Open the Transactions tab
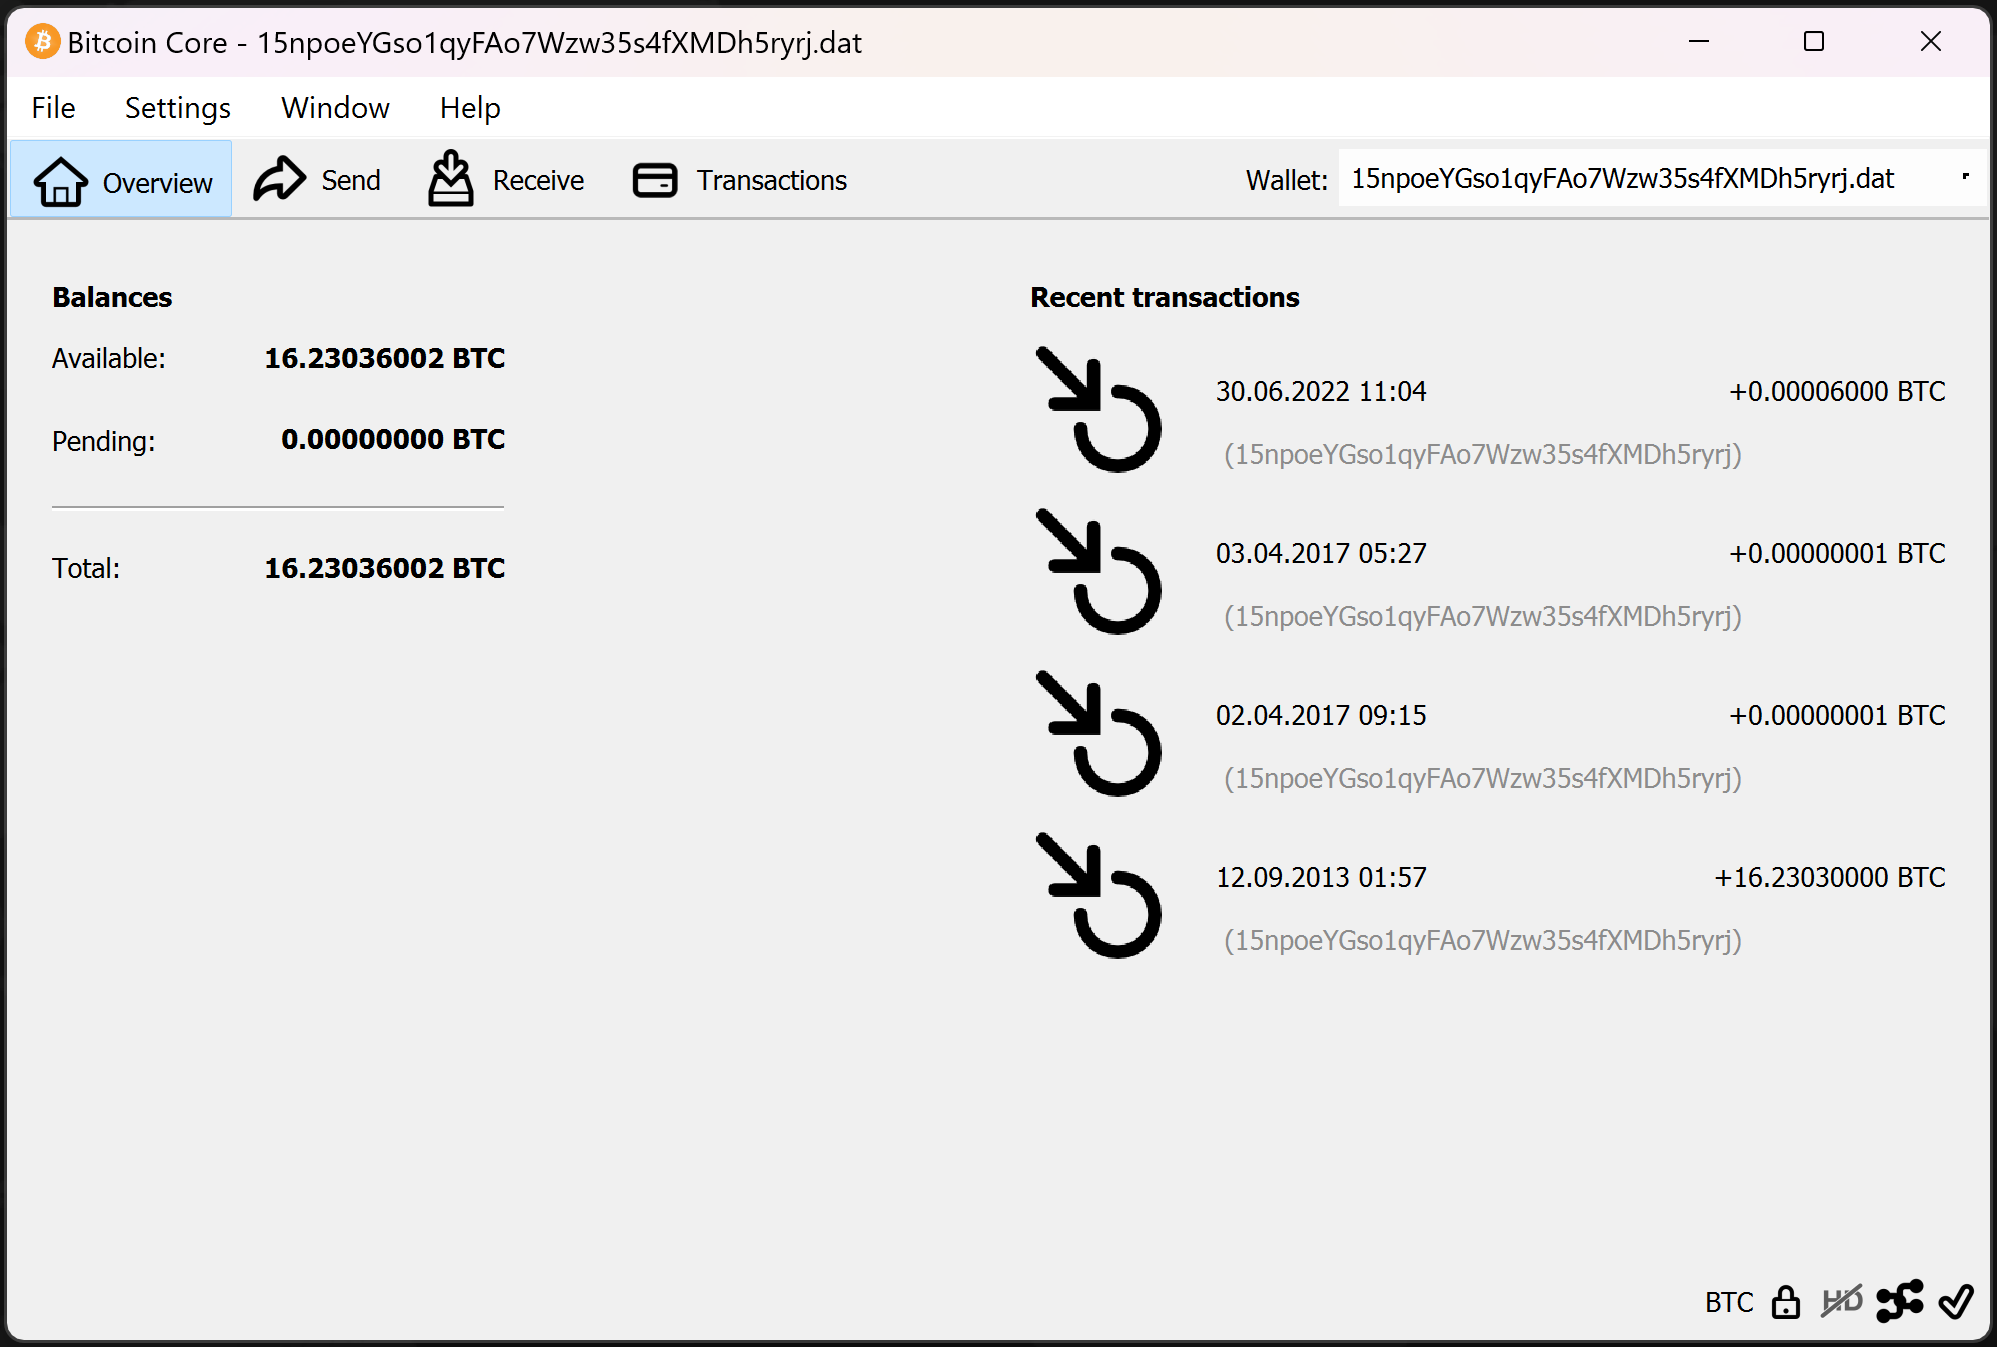The height and width of the screenshot is (1347, 1997). coord(740,180)
